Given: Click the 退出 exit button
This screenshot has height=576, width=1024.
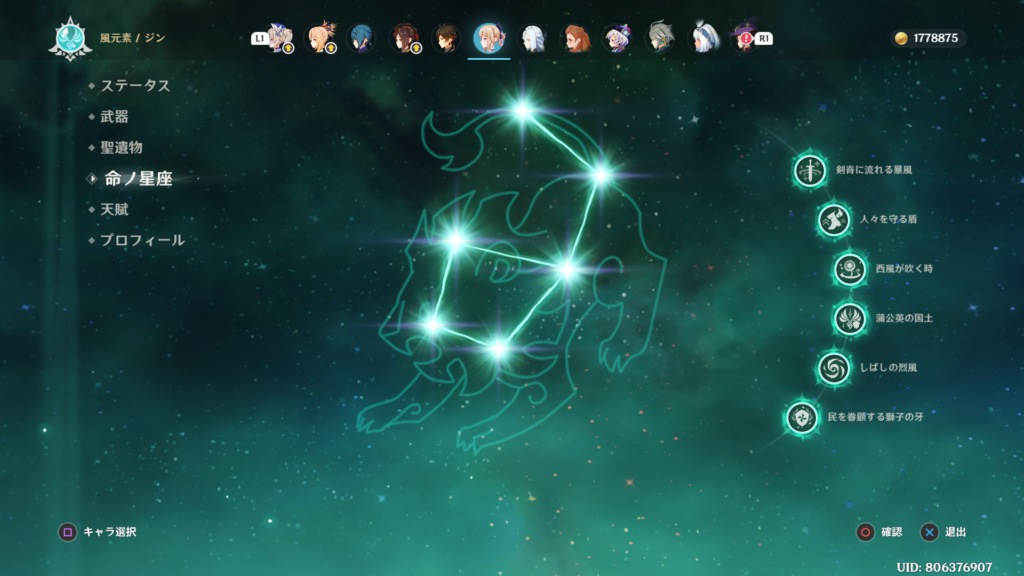Looking at the screenshot, I should (x=944, y=532).
